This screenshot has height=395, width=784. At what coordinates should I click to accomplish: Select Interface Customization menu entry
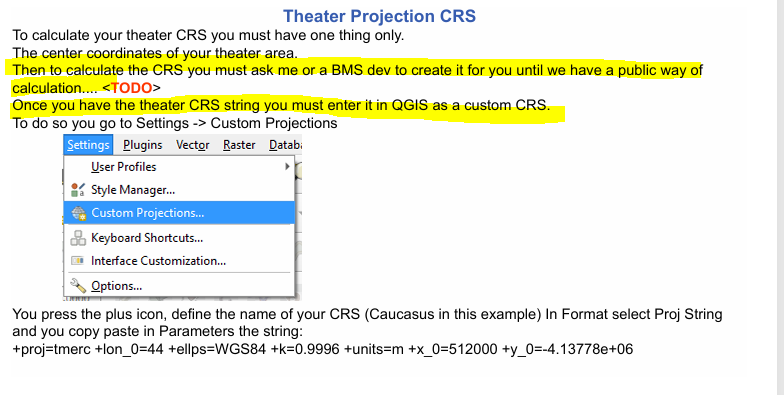tap(179, 261)
